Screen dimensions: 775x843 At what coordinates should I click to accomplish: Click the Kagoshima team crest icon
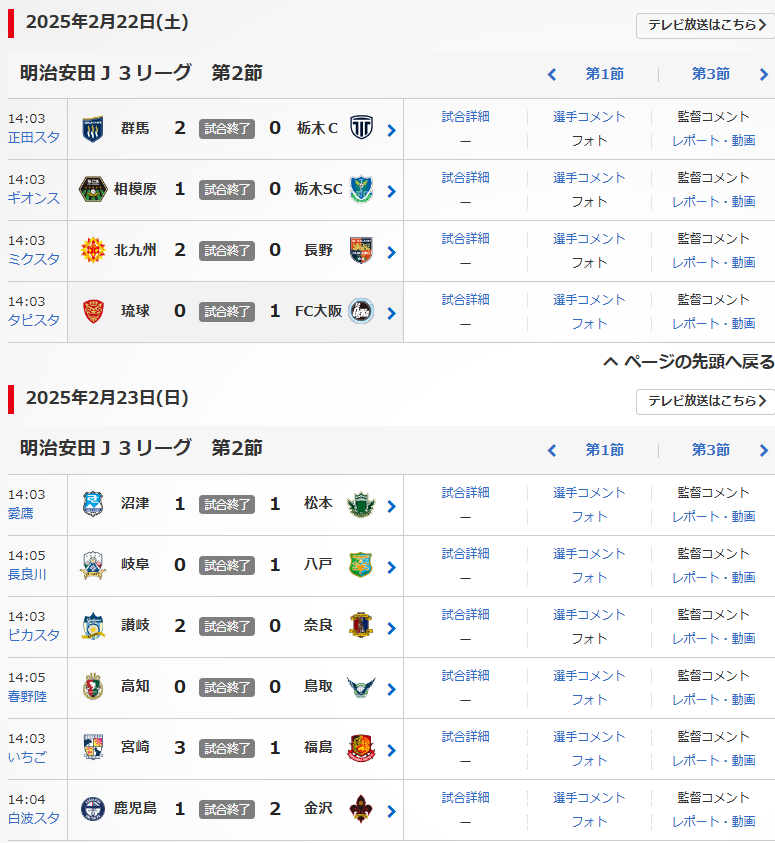tap(93, 809)
